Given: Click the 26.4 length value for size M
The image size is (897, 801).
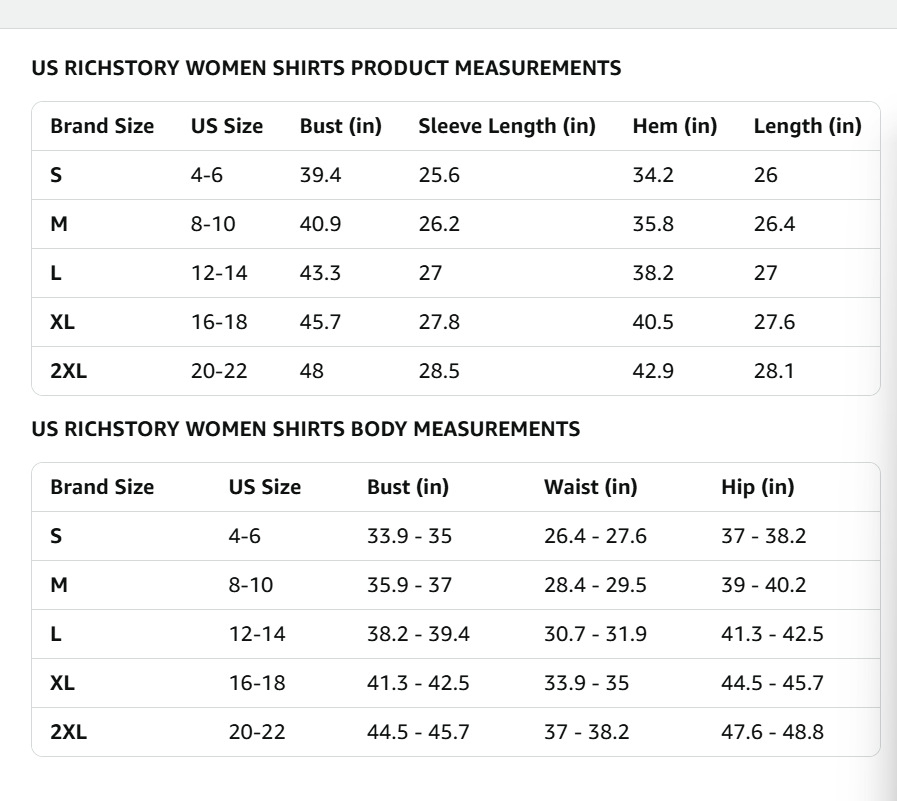Looking at the screenshot, I should tap(774, 224).
